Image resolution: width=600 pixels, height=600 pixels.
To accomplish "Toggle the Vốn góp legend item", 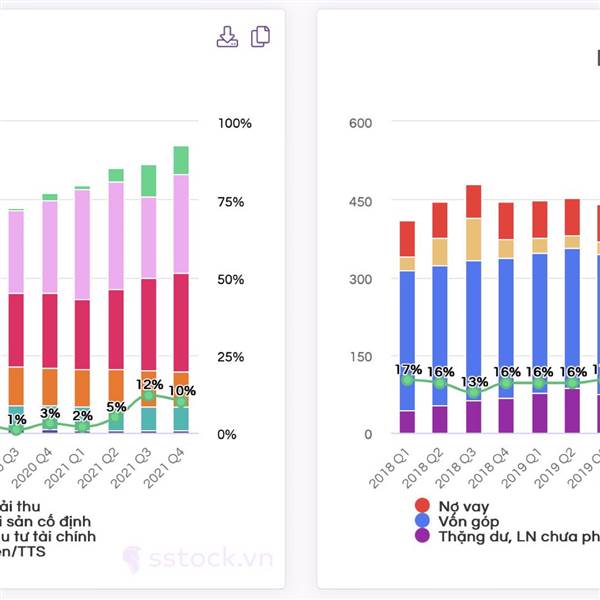I will coord(457,521).
